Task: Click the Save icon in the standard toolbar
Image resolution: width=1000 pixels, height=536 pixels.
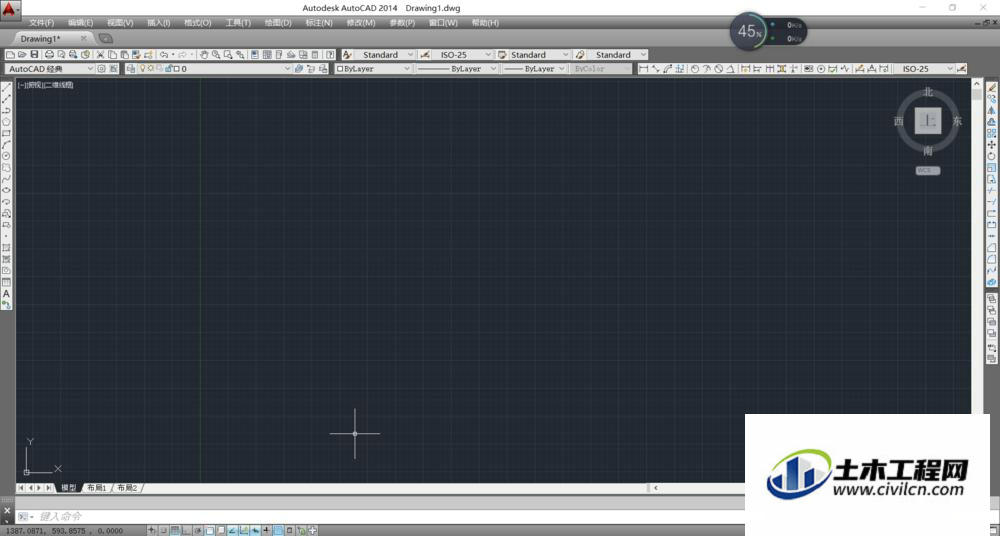Action: click(x=34, y=55)
